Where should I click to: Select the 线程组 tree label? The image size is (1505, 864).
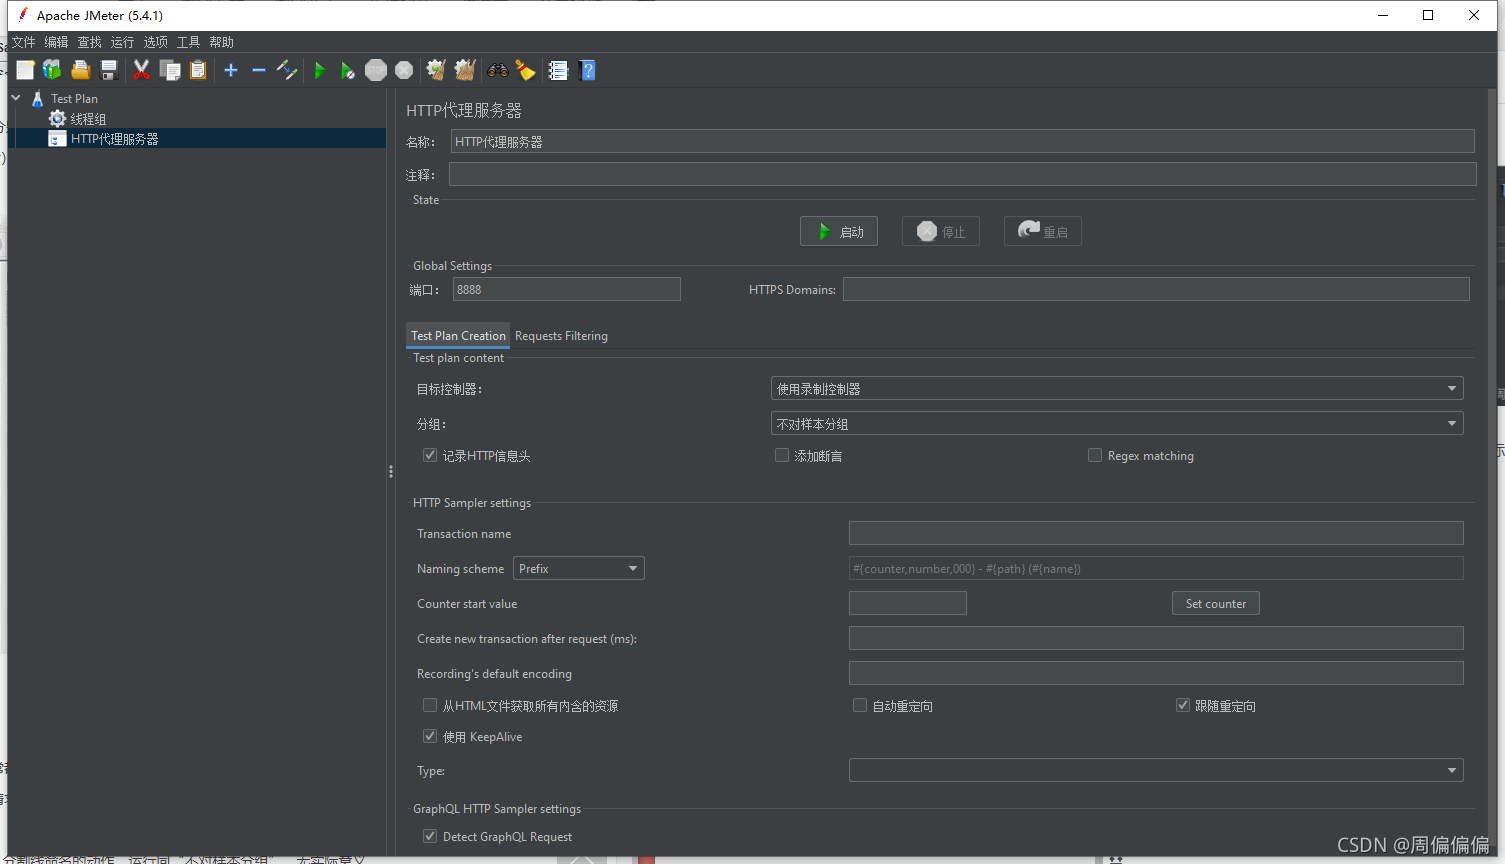pyautogui.click(x=88, y=119)
